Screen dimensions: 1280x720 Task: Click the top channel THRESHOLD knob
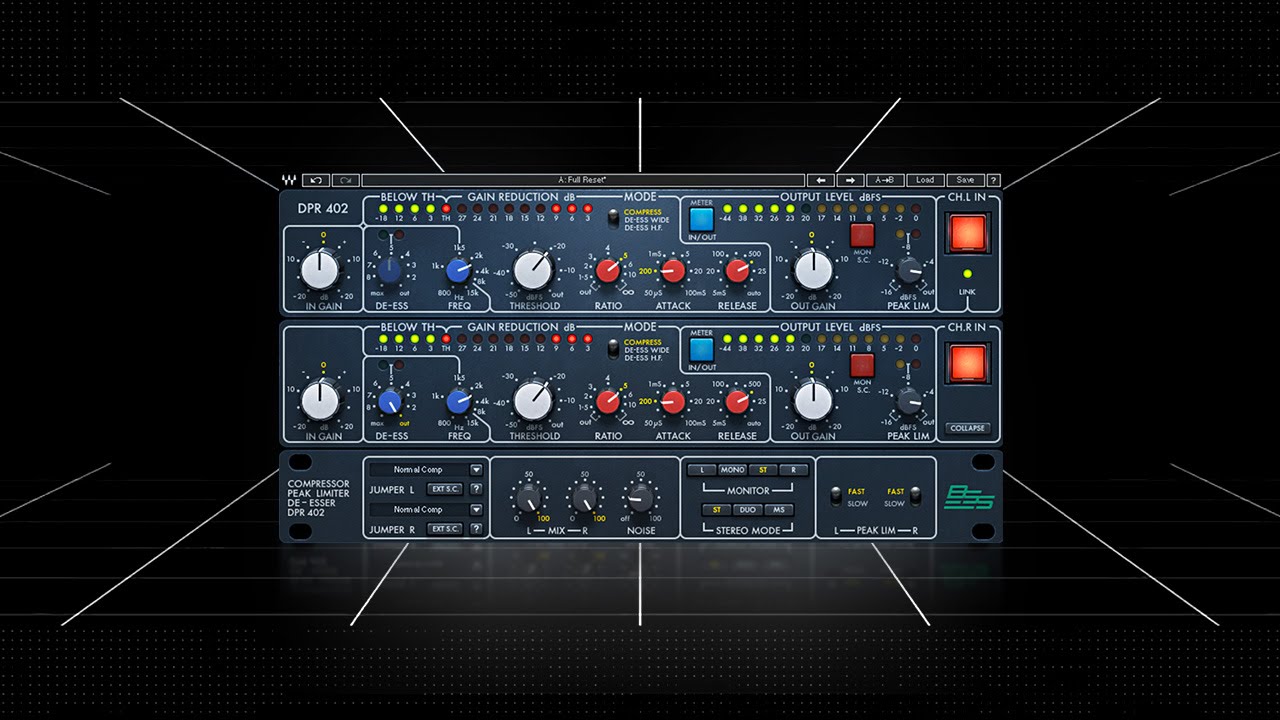533,270
